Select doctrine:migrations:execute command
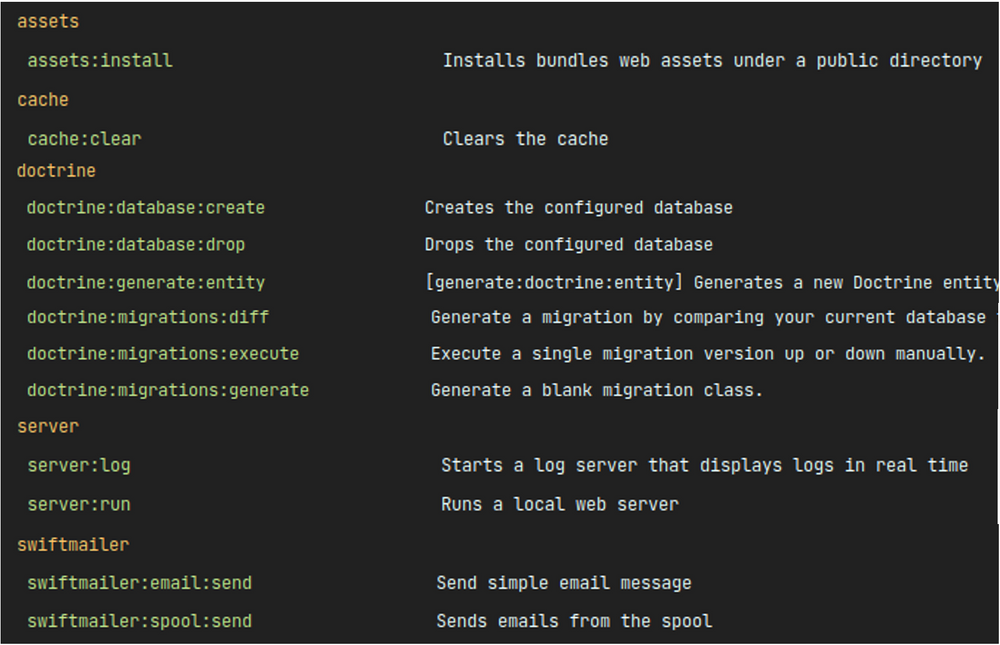 pos(163,353)
